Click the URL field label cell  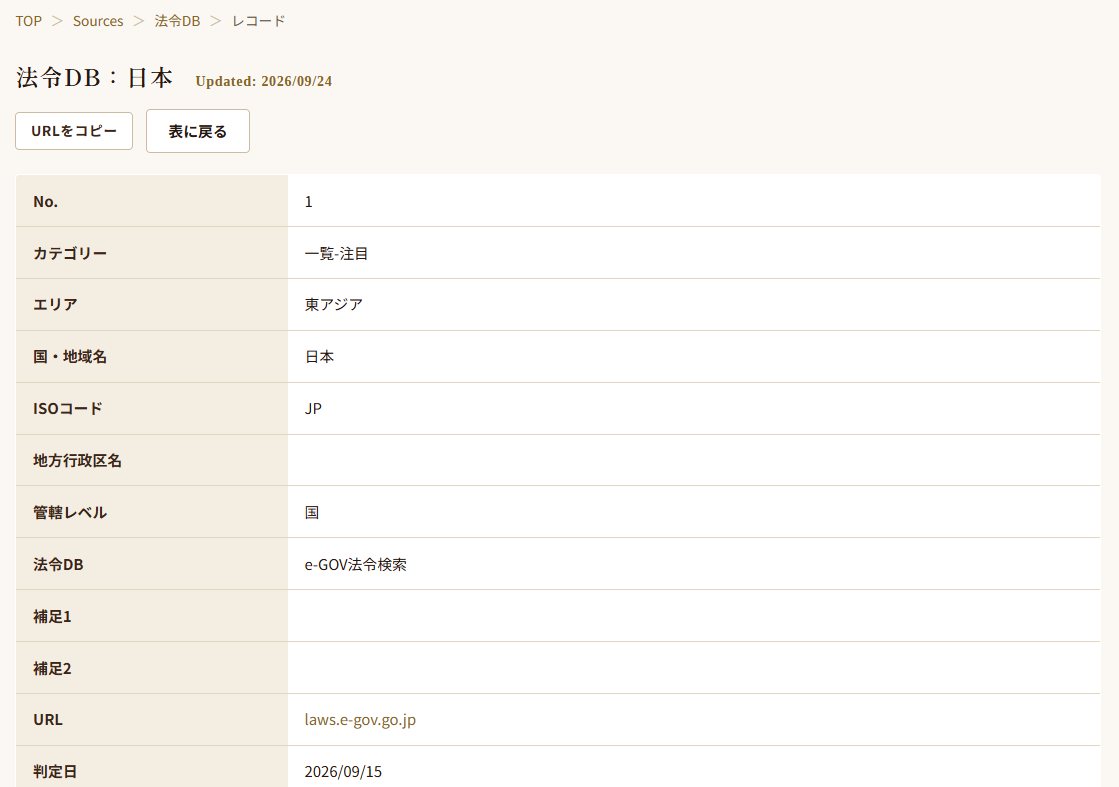point(152,720)
